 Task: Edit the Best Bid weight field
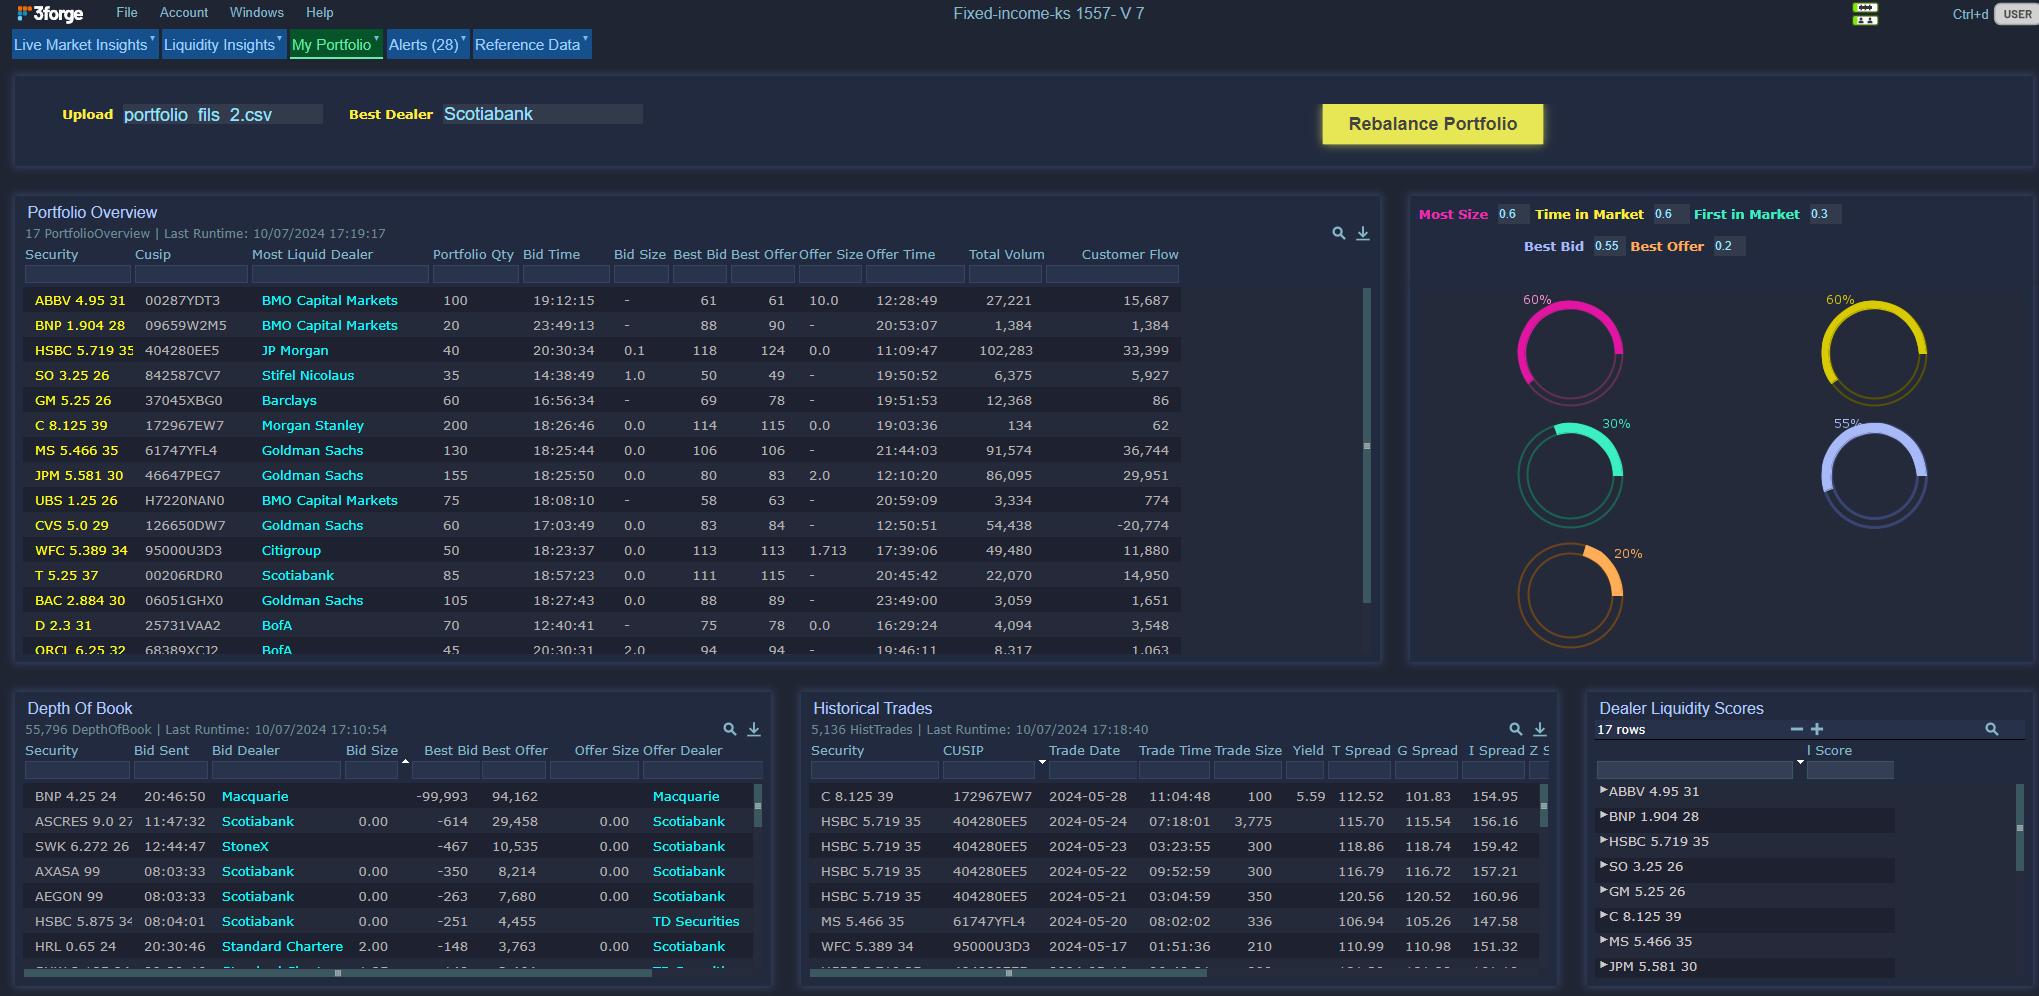(1607, 246)
